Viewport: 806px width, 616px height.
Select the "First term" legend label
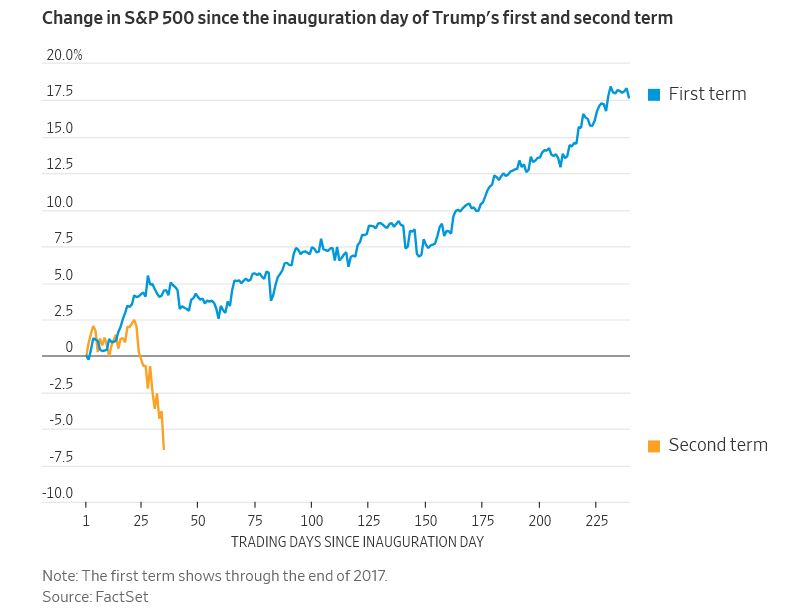pyautogui.click(x=707, y=94)
